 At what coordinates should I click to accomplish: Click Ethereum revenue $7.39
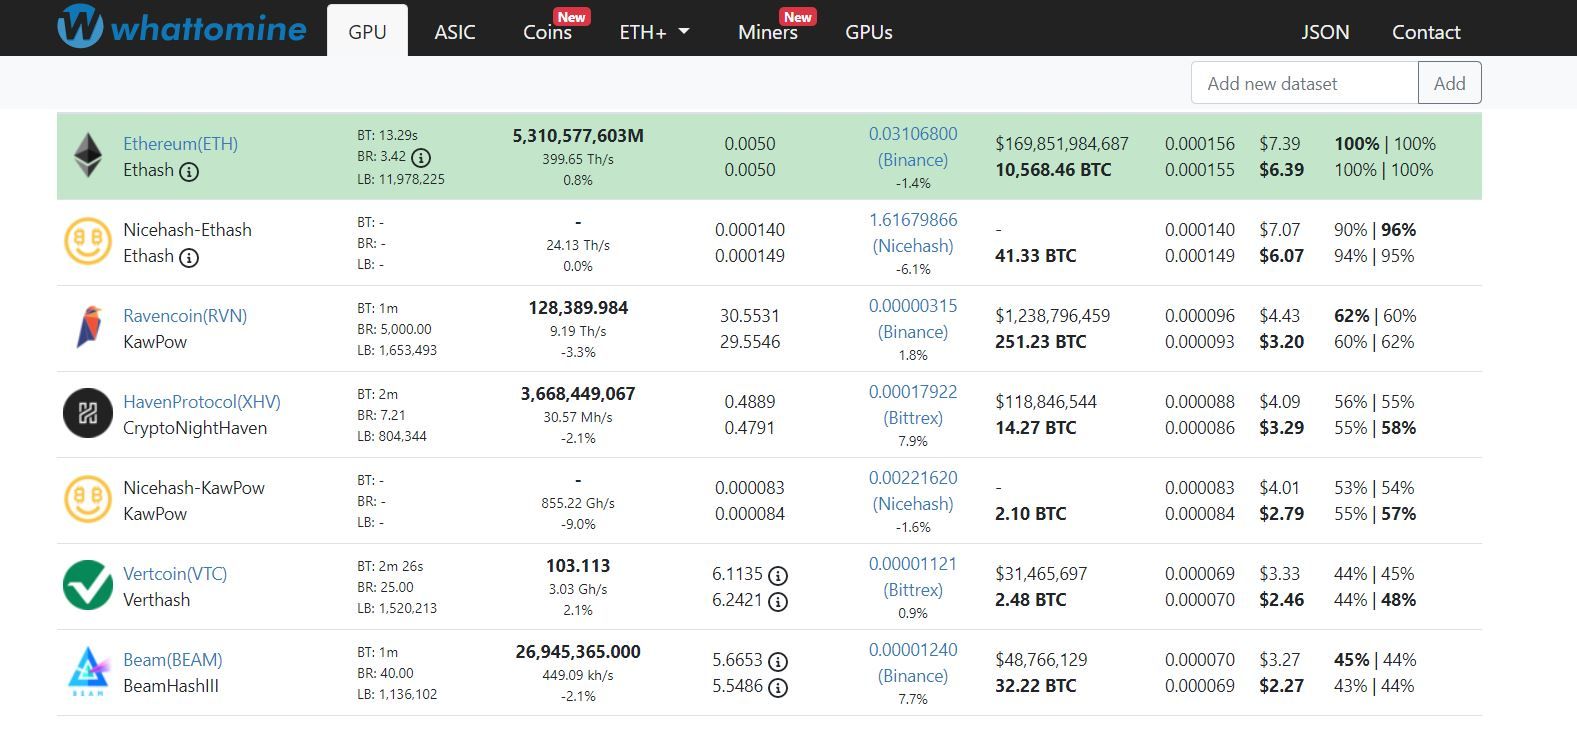(1280, 144)
